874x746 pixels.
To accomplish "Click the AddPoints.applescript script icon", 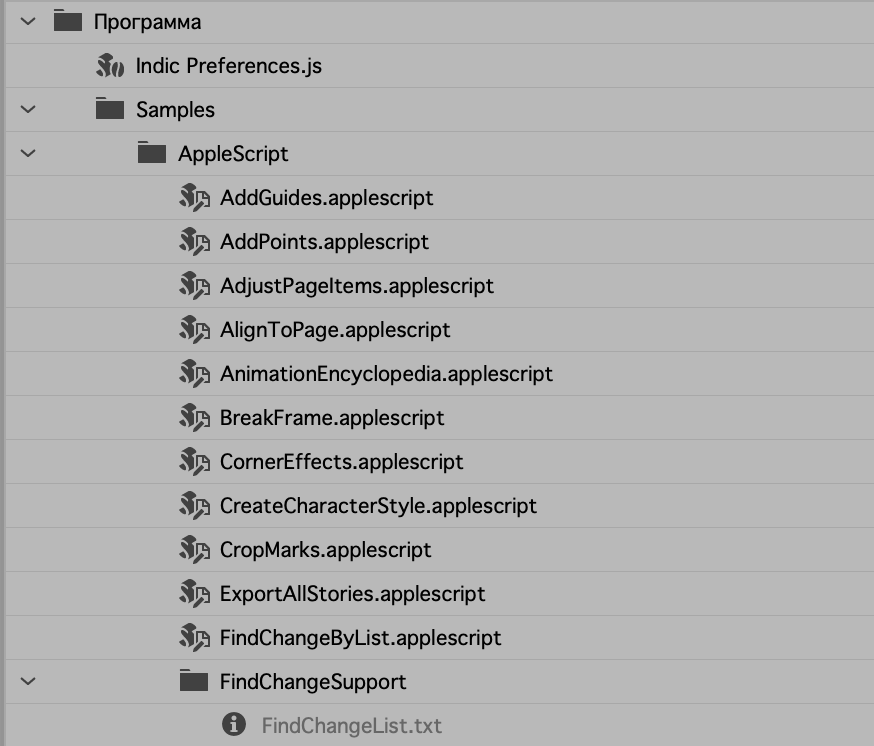I will (x=193, y=241).
